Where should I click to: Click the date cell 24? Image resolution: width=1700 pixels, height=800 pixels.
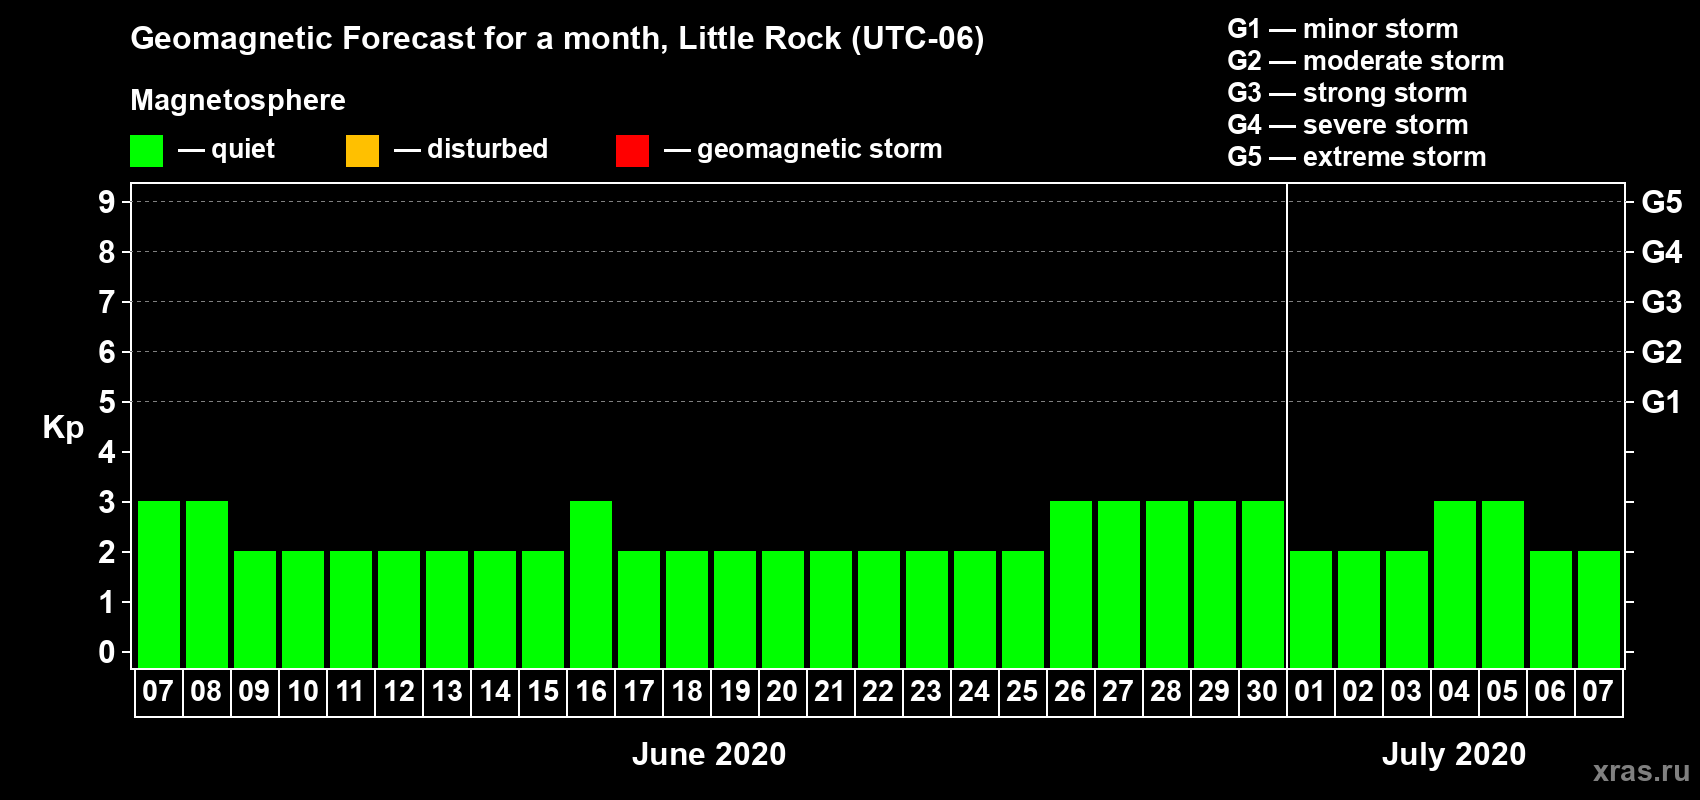tap(975, 692)
